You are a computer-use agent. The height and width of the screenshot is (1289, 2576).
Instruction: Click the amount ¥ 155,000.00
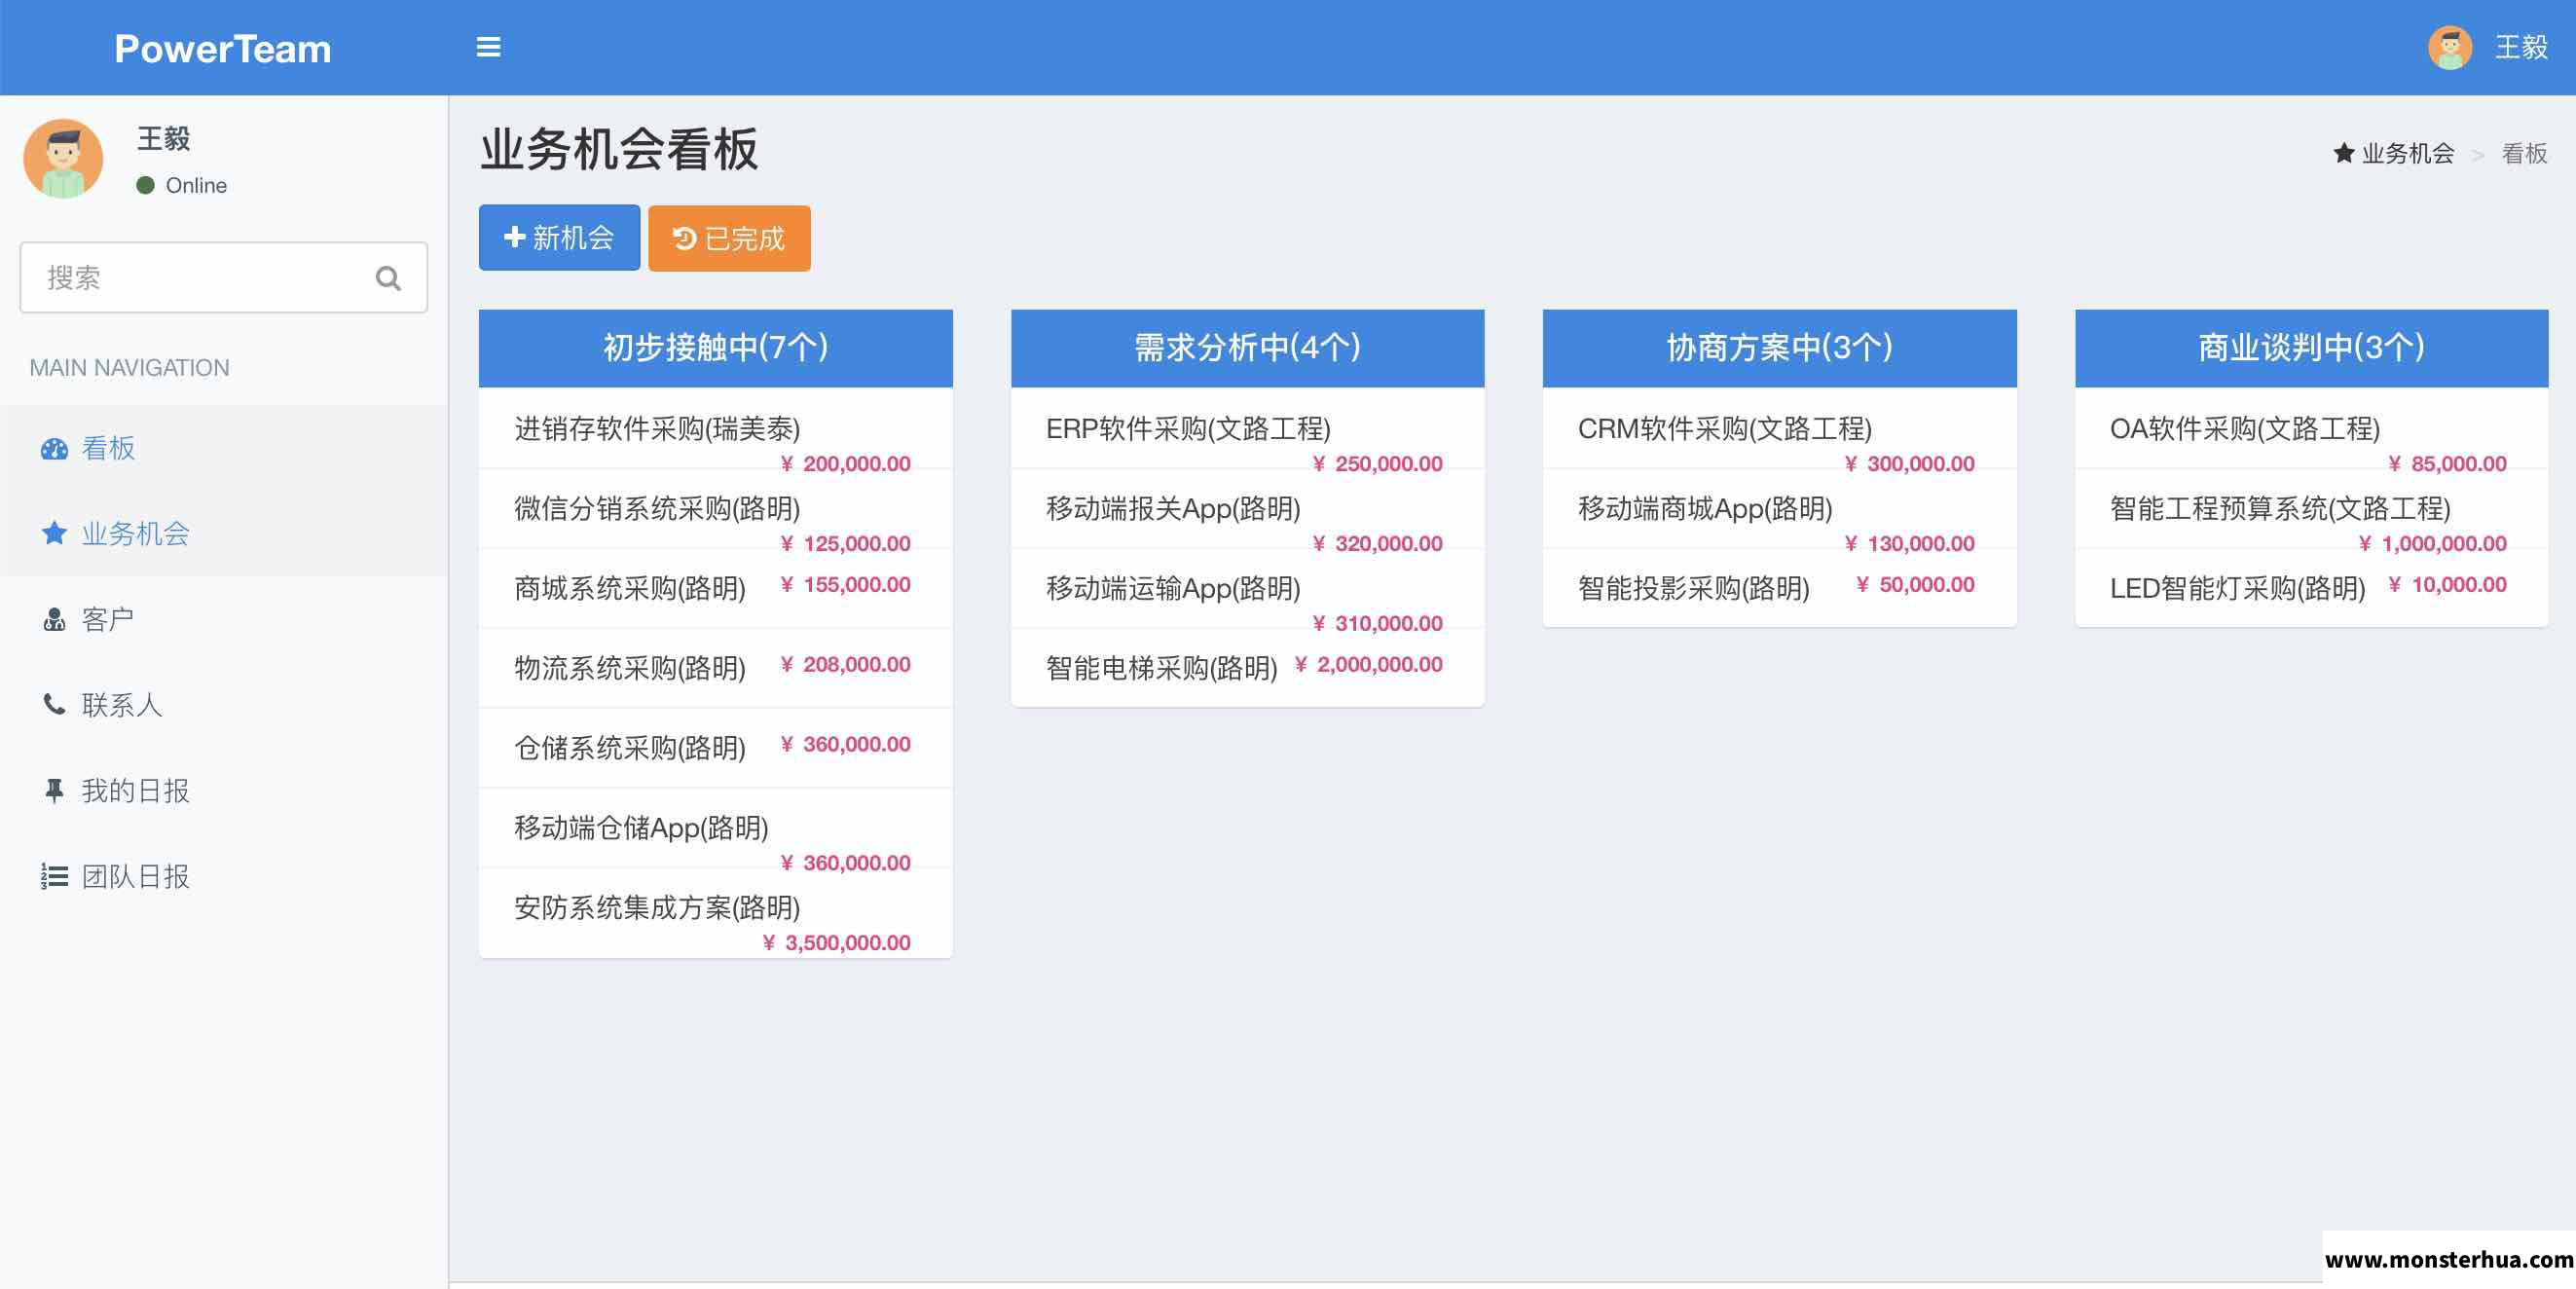[x=845, y=584]
